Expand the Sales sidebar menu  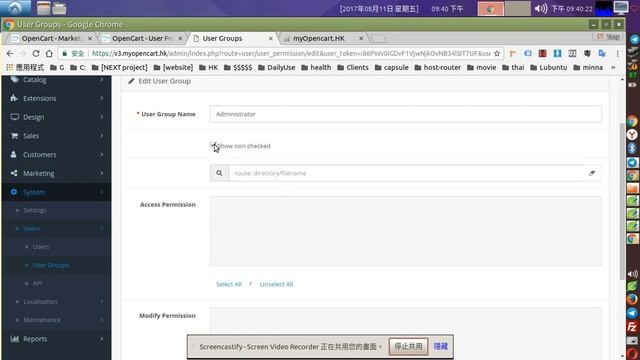[x=56, y=136]
